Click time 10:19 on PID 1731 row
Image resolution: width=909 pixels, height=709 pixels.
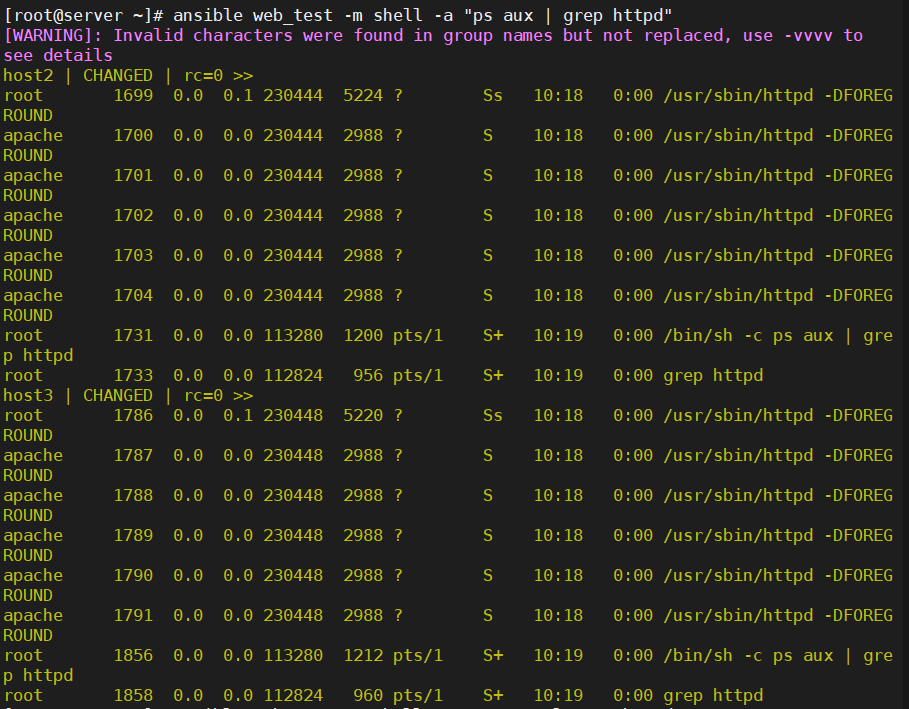coord(558,336)
